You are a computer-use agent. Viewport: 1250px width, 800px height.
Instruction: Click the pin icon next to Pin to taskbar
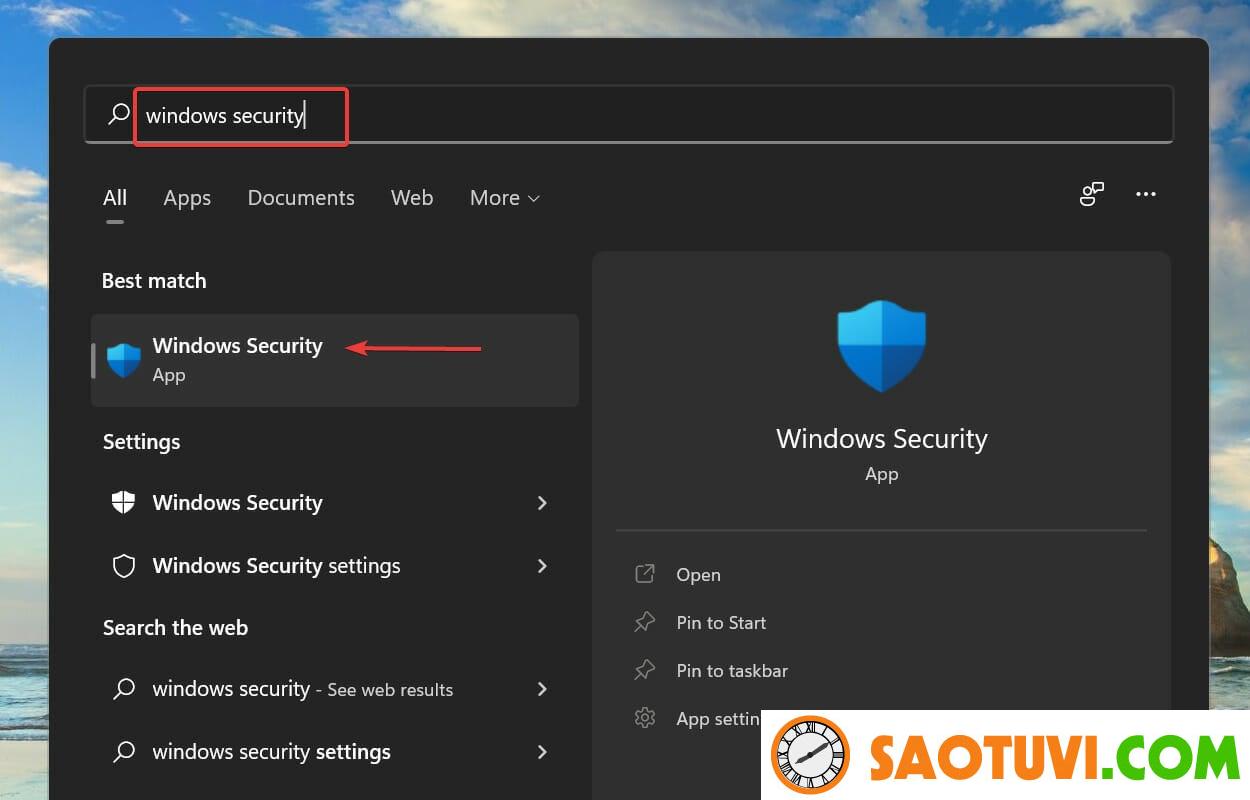pos(645,670)
